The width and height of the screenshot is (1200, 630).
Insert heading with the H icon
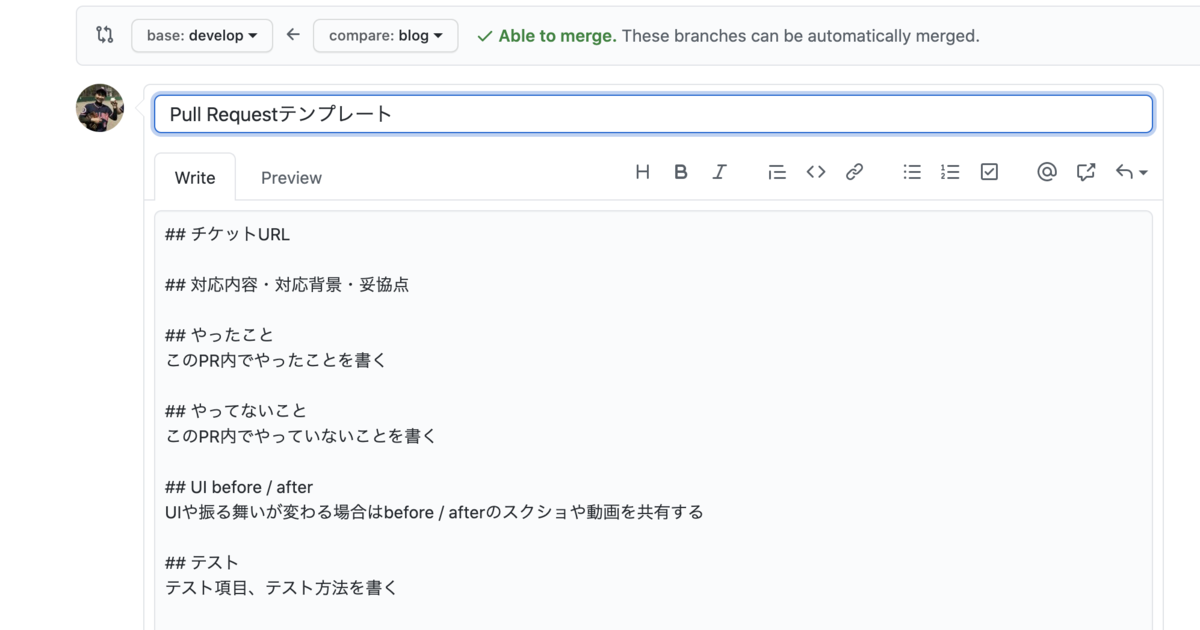click(x=643, y=172)
